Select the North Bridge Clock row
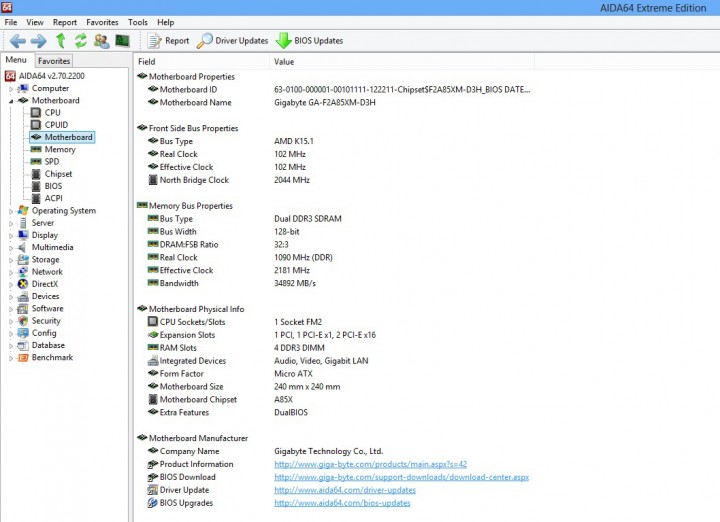The height and width of the screenshot is (522, 720). (229, 180)
